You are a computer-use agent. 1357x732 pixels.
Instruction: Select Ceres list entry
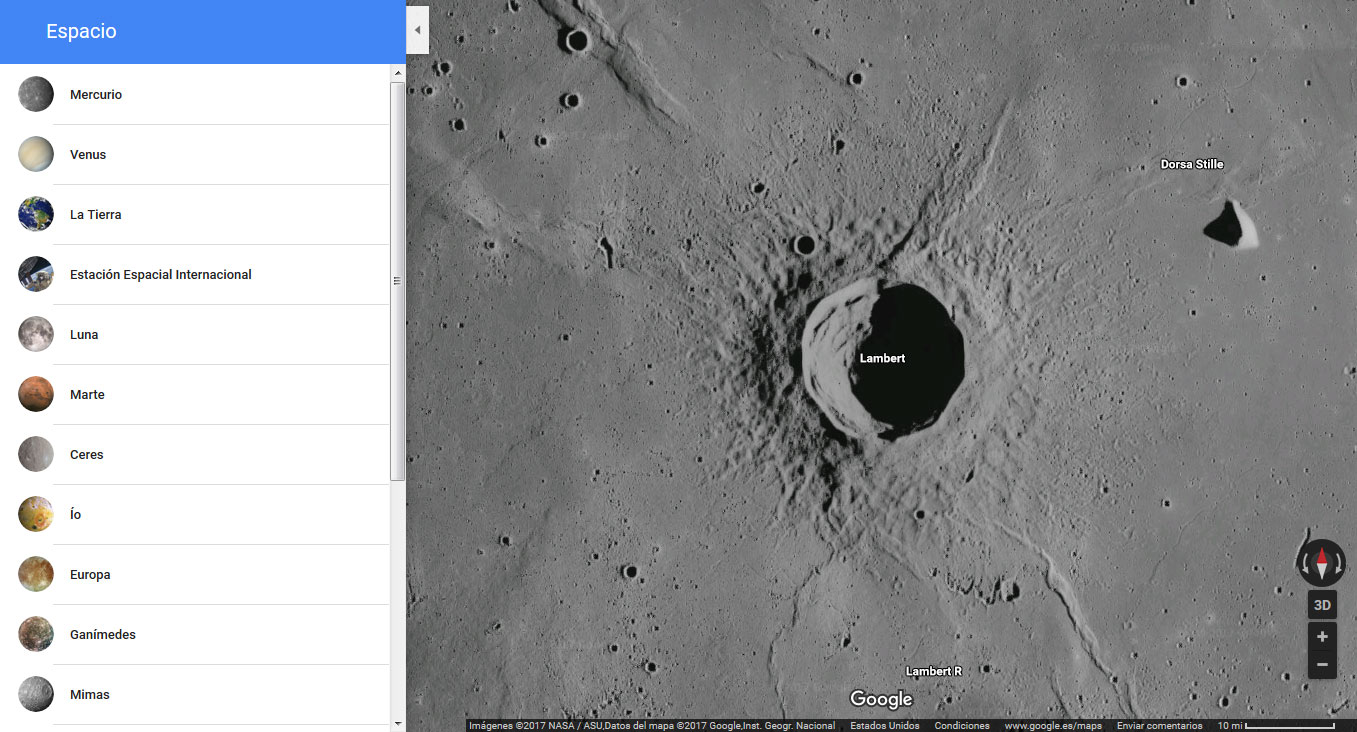tap(195, 454)
